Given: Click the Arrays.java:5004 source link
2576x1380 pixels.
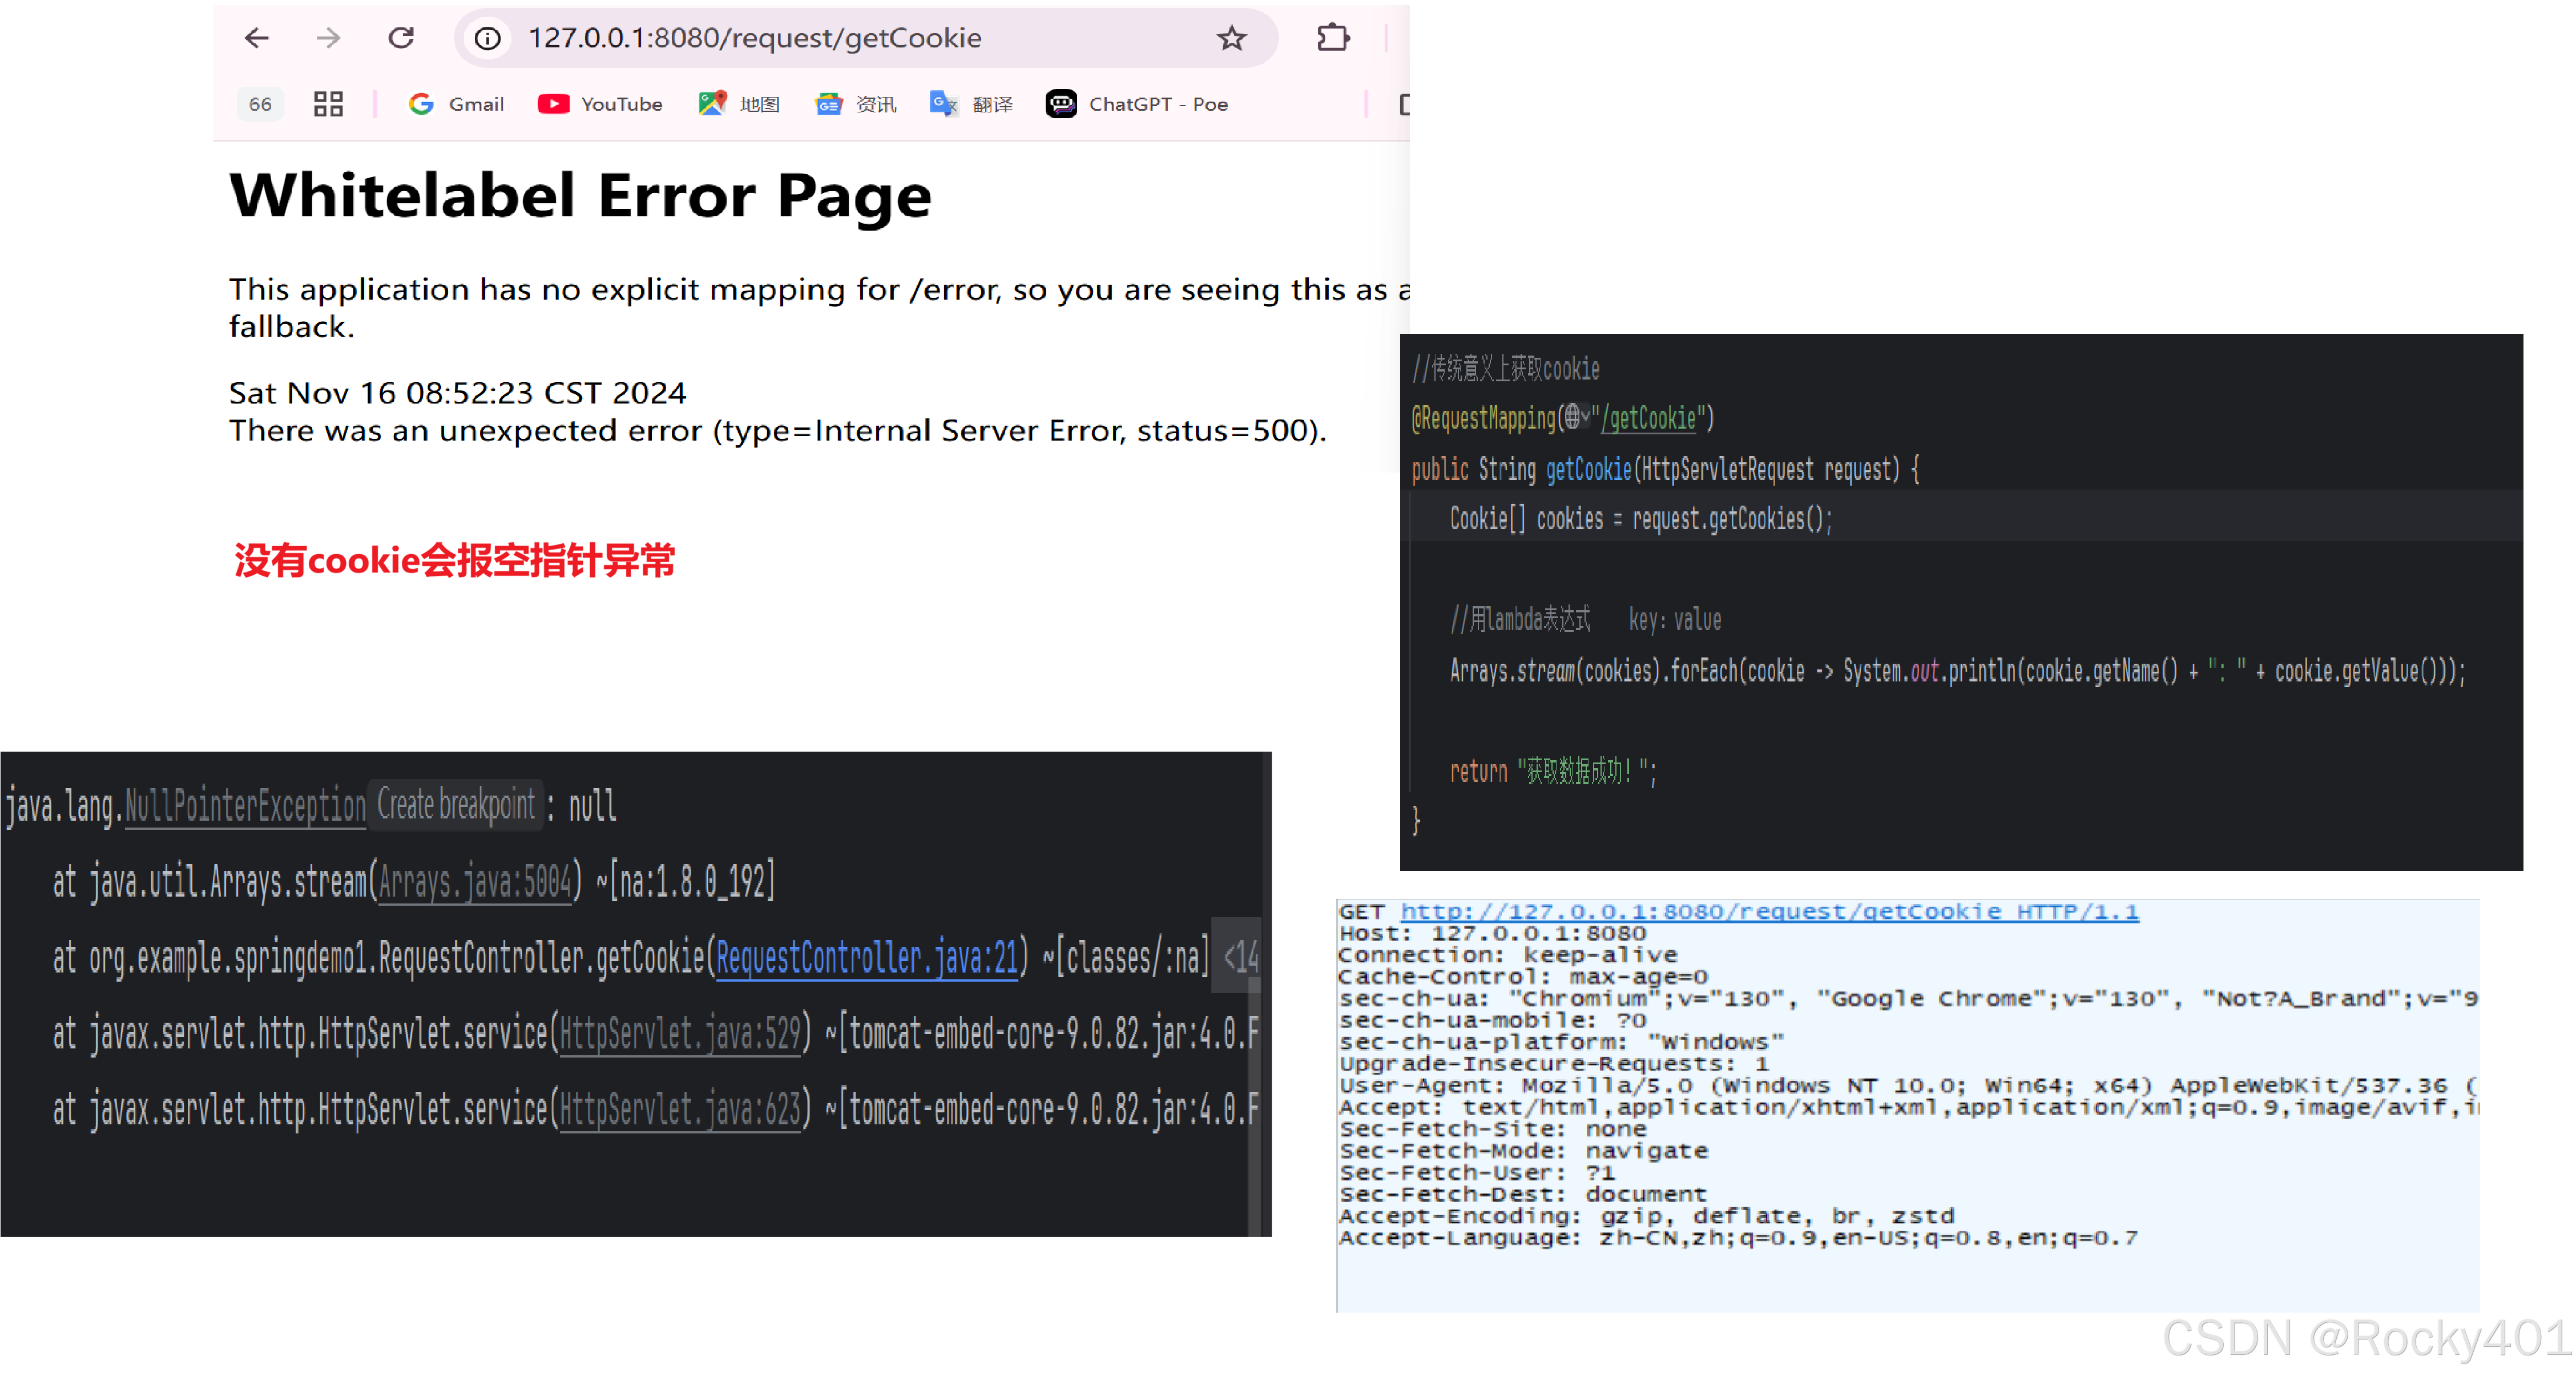Looking at the screenshot, I should [x=474, y=882].
